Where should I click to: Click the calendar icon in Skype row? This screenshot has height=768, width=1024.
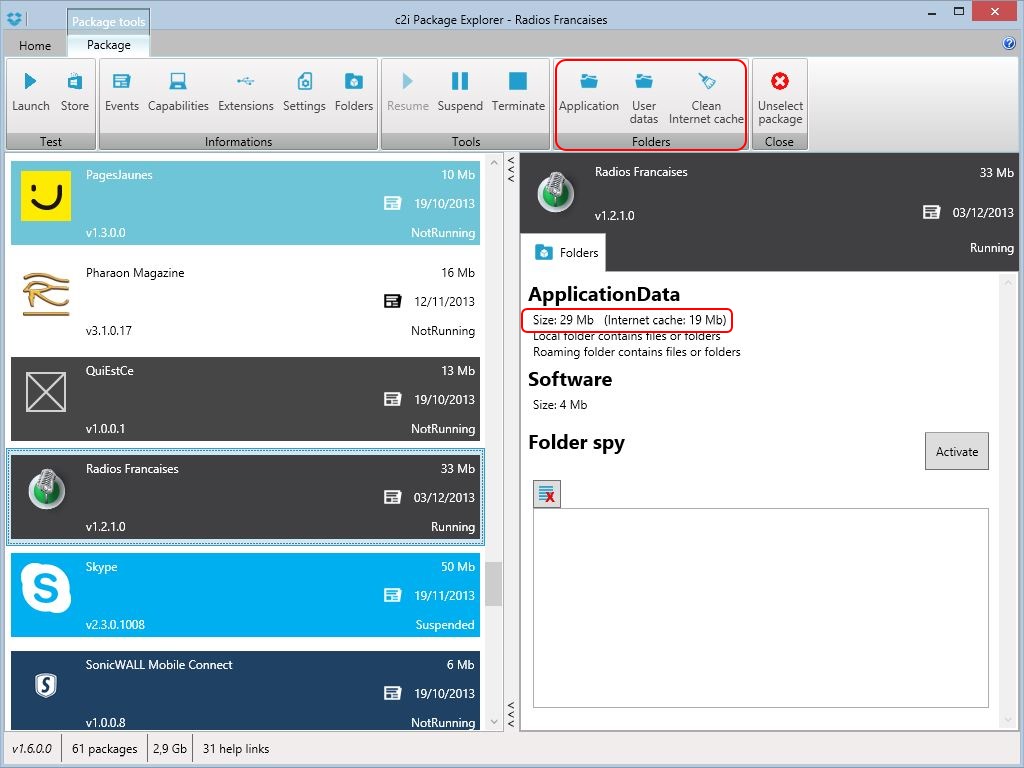coord(392,595)
